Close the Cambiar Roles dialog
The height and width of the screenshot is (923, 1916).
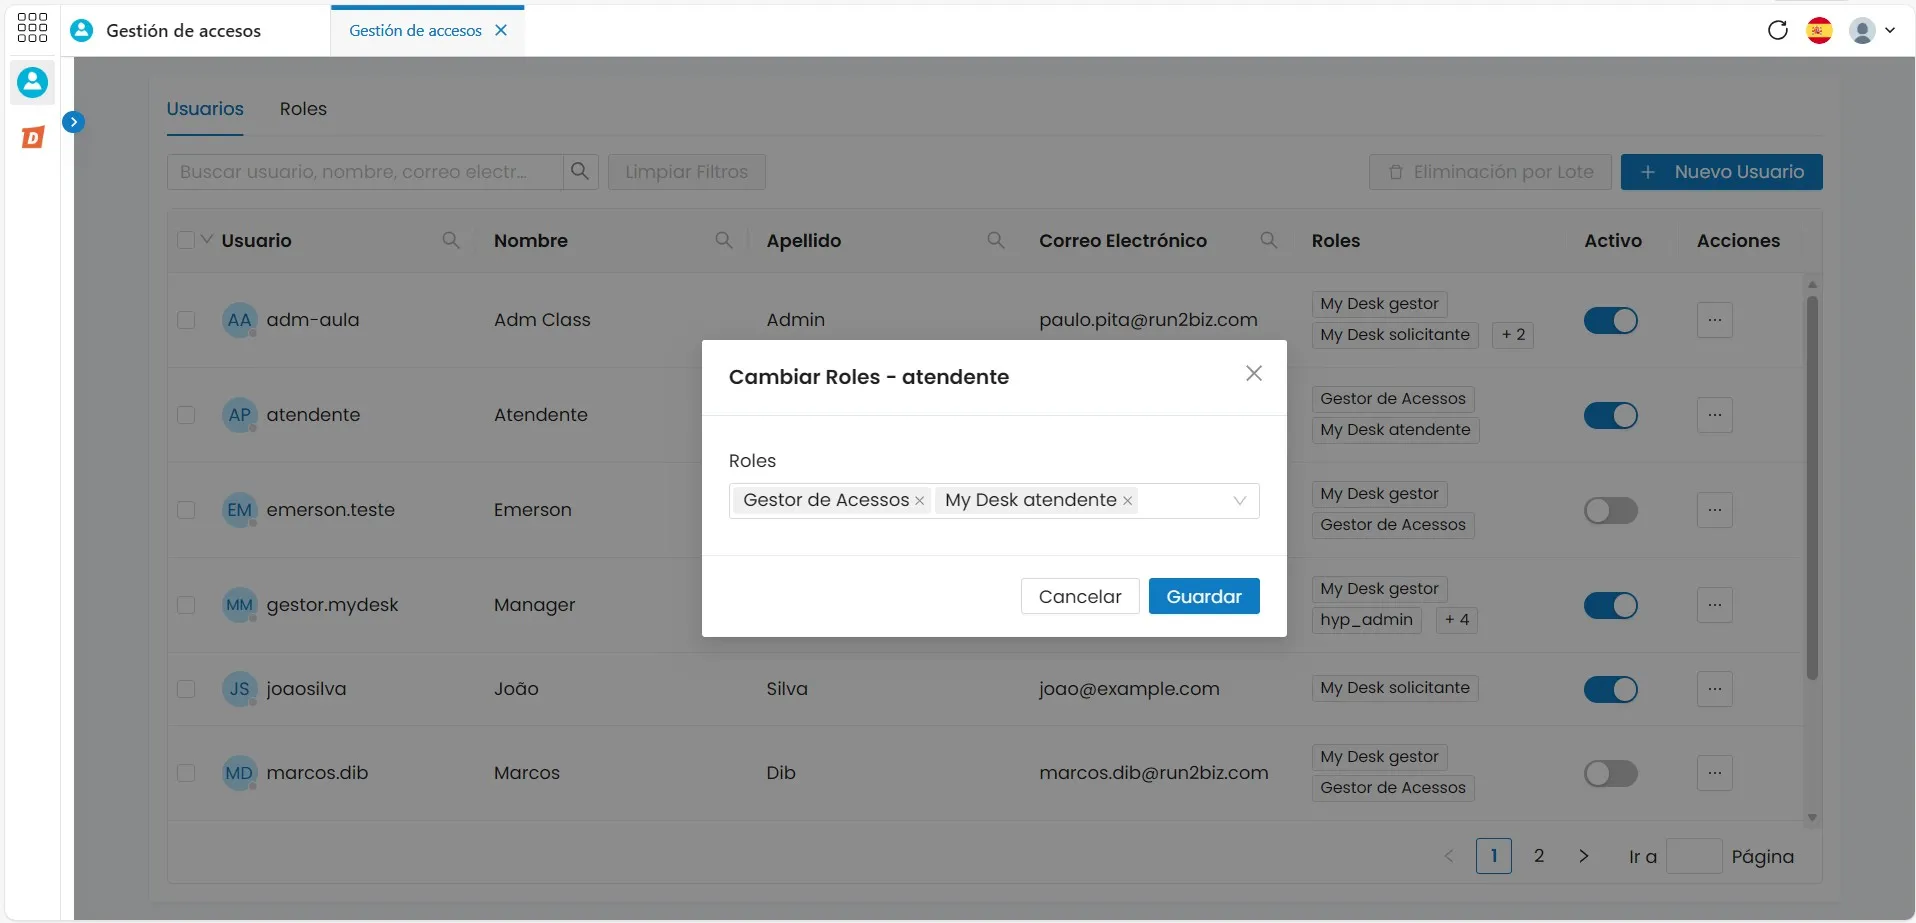1254,373
